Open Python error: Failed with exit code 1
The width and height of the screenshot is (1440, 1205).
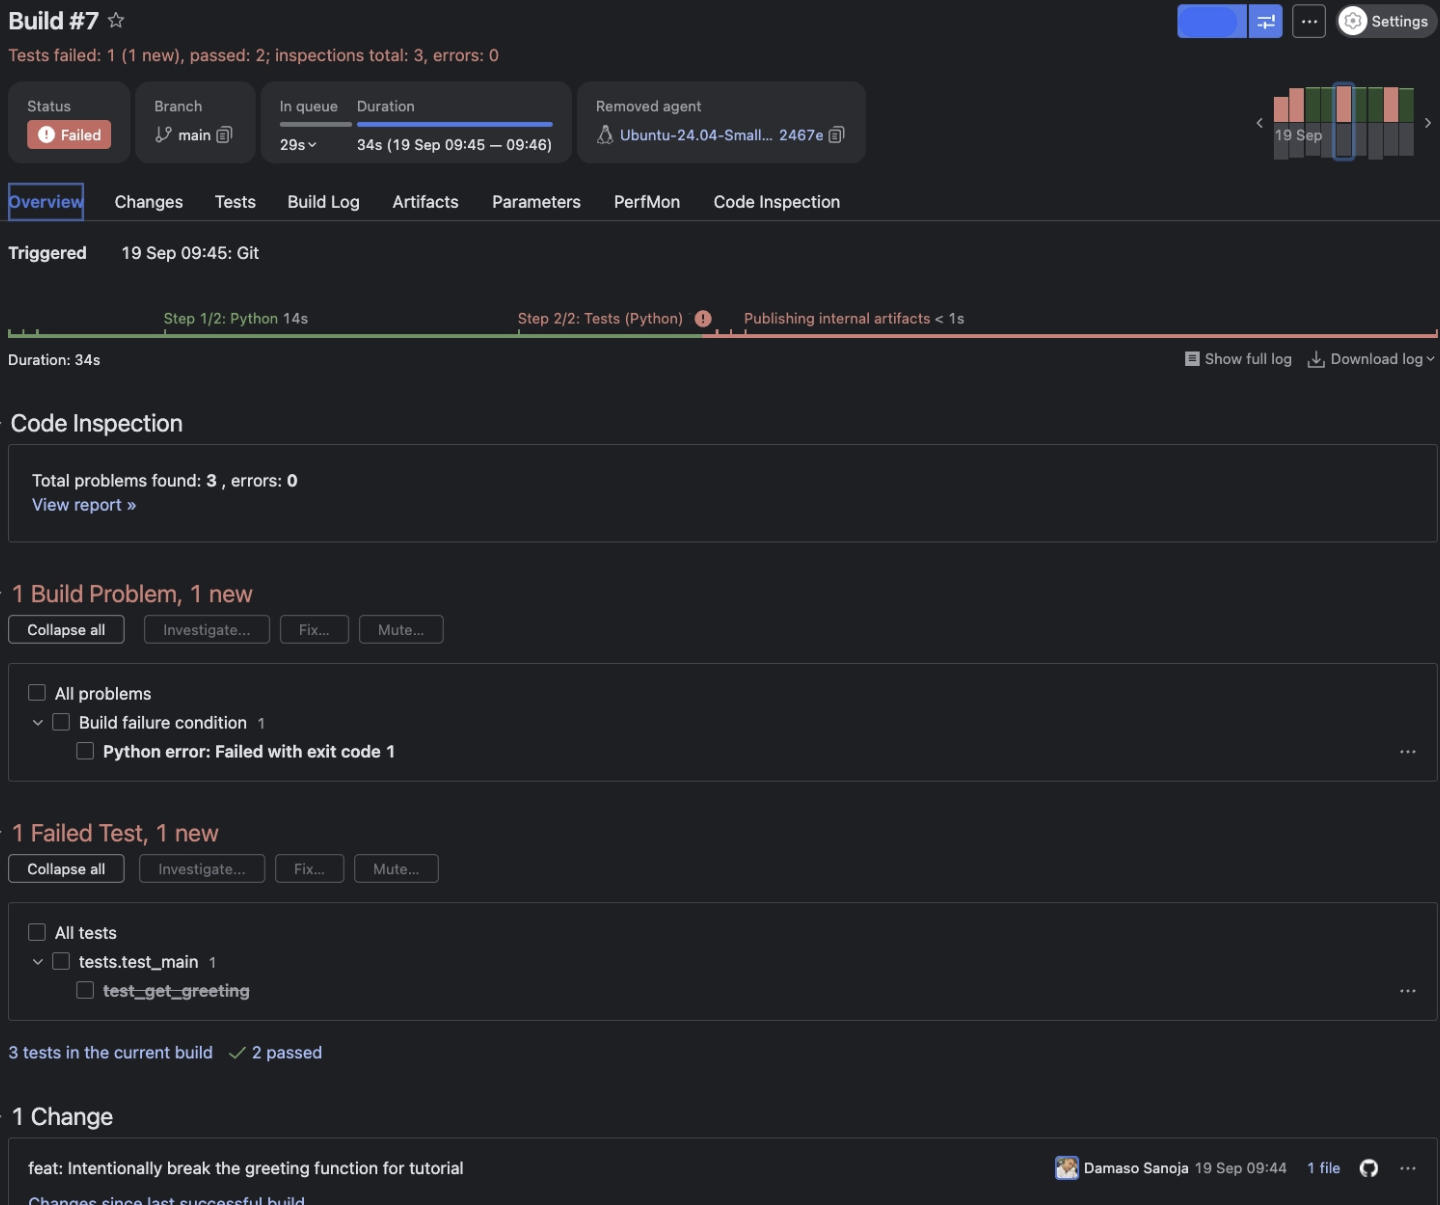click(x=249, y=752)
